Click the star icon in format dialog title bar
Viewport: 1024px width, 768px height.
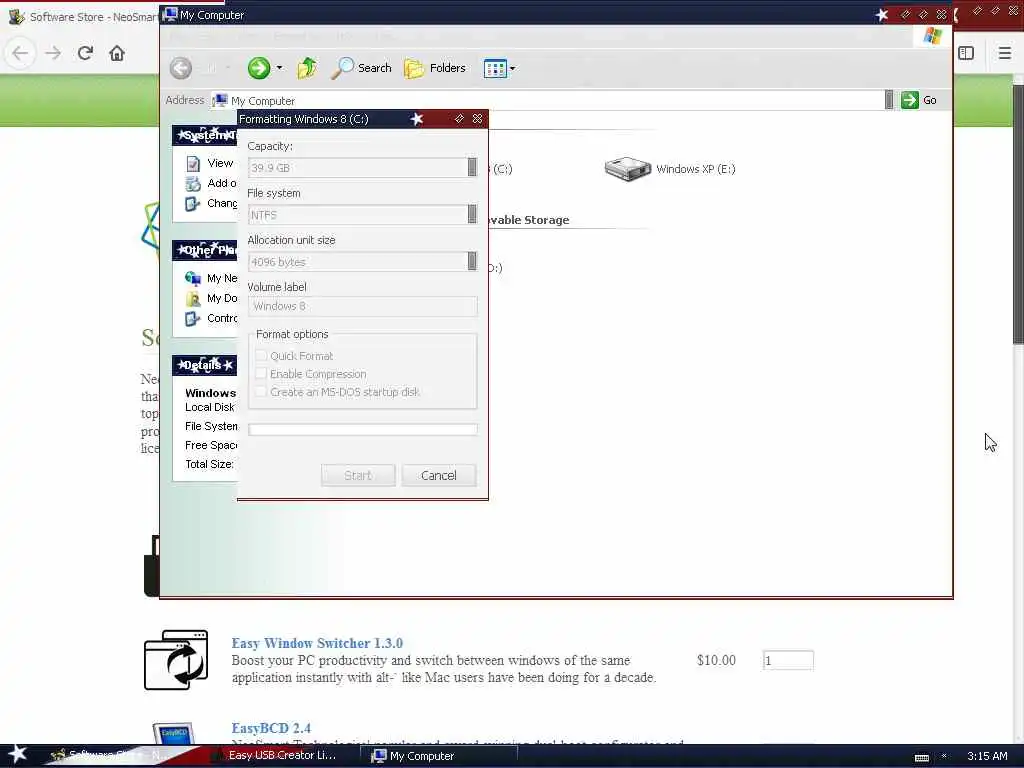pyautogui.click(x=417, y=119)
